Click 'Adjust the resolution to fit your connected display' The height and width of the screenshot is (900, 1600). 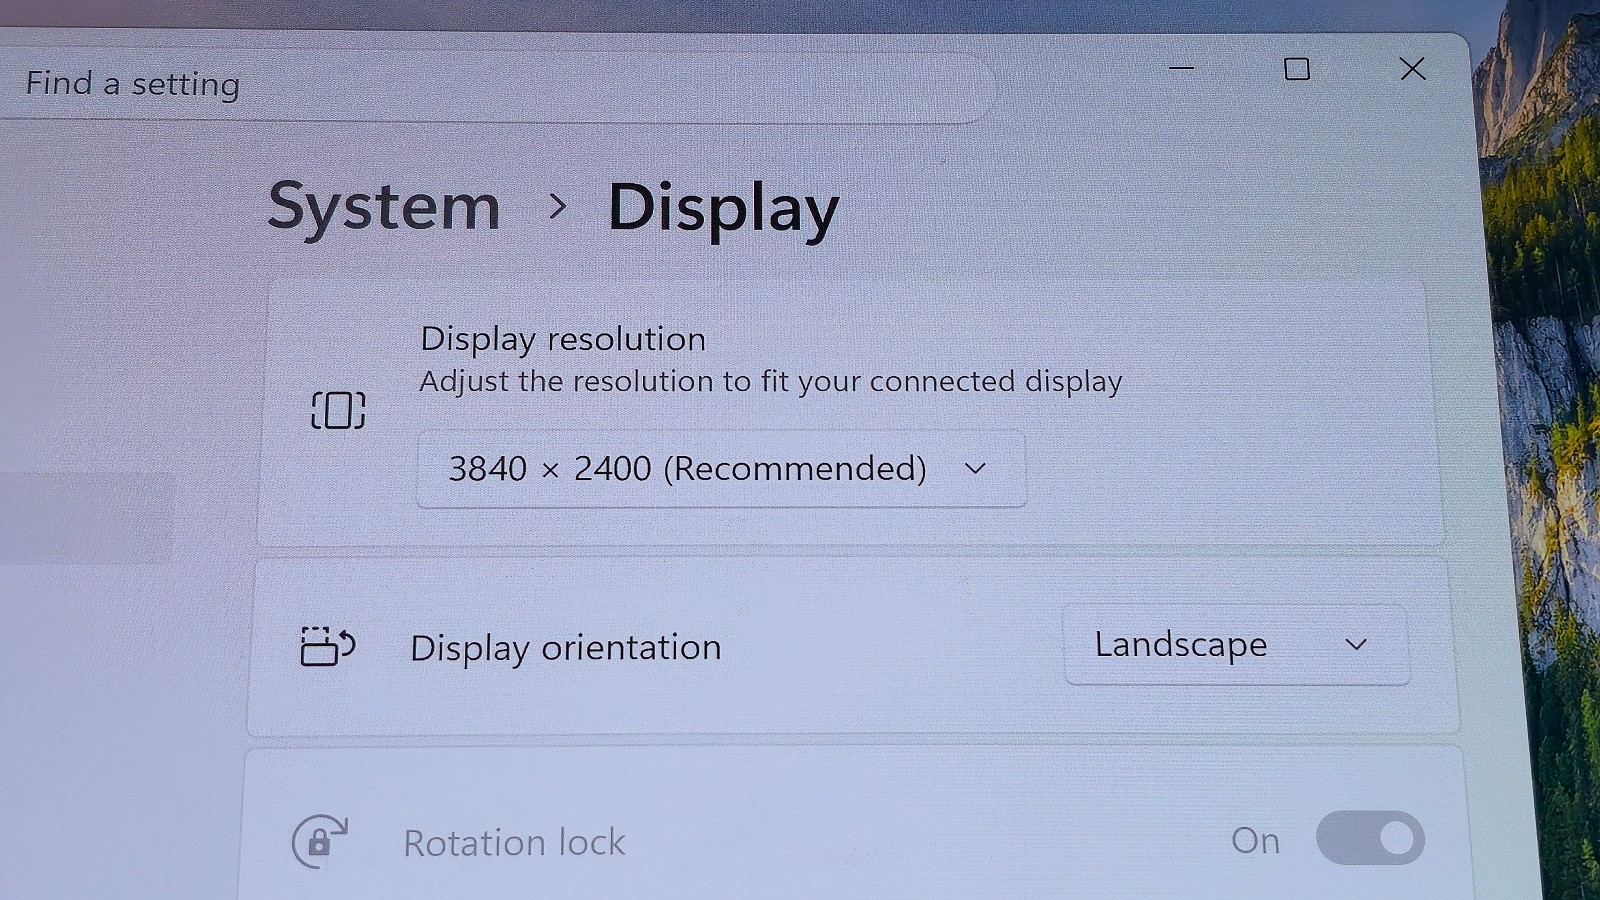coord(771,382)
